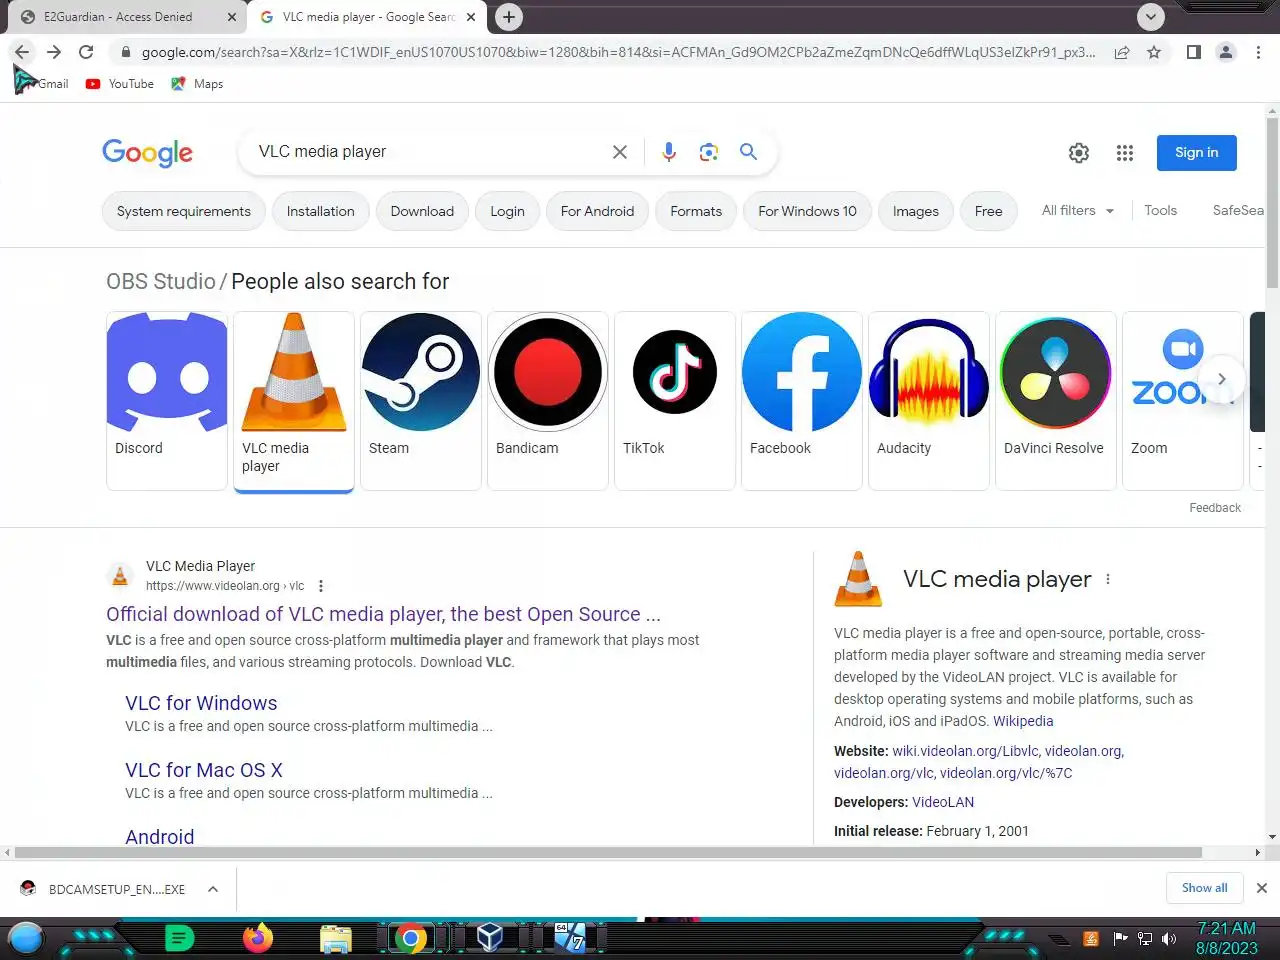Select the VLC media player Google Search tab
The width and height of the screenshot is (1280, 960).
point(367,17)
